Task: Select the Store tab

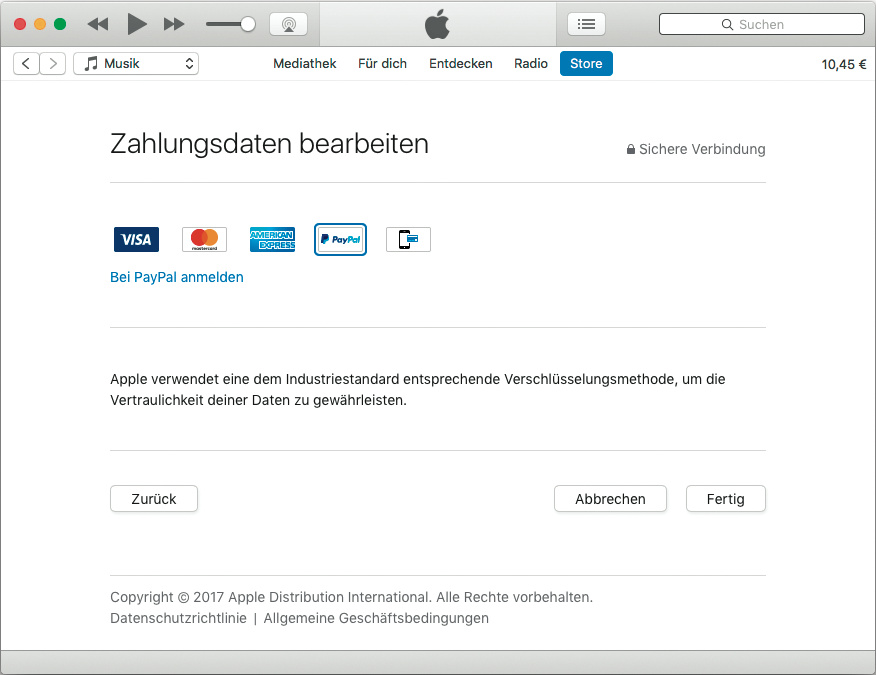Action: tap(586, 64)
